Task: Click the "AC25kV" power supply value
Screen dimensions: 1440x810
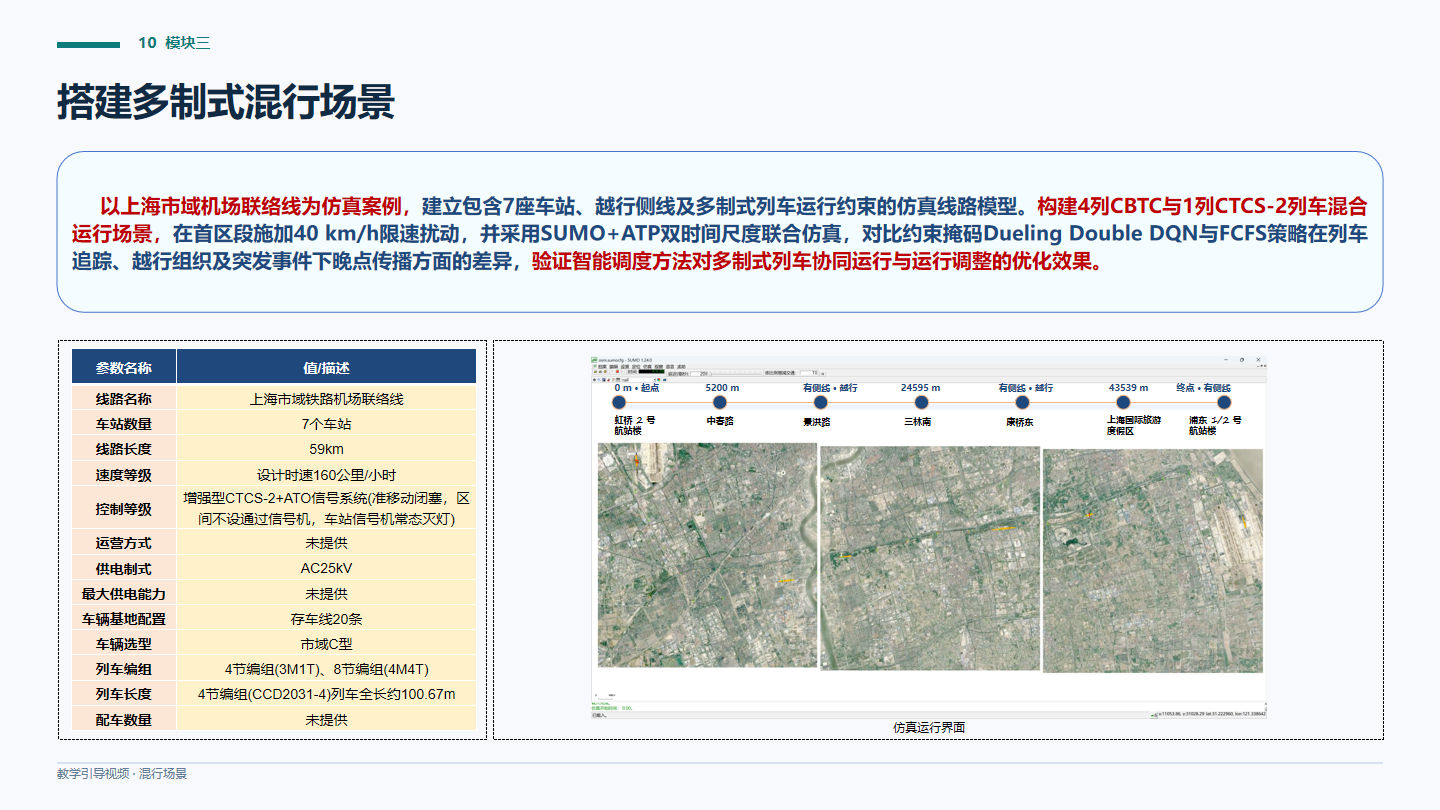Action: click(327, 568)
